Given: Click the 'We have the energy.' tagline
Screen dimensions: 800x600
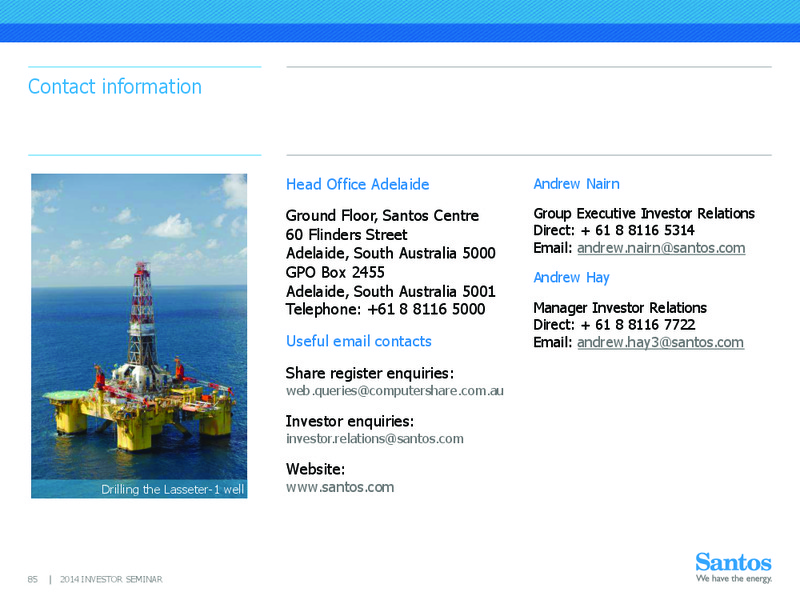Looking at the screenshot, I should [x=734, y=579].
